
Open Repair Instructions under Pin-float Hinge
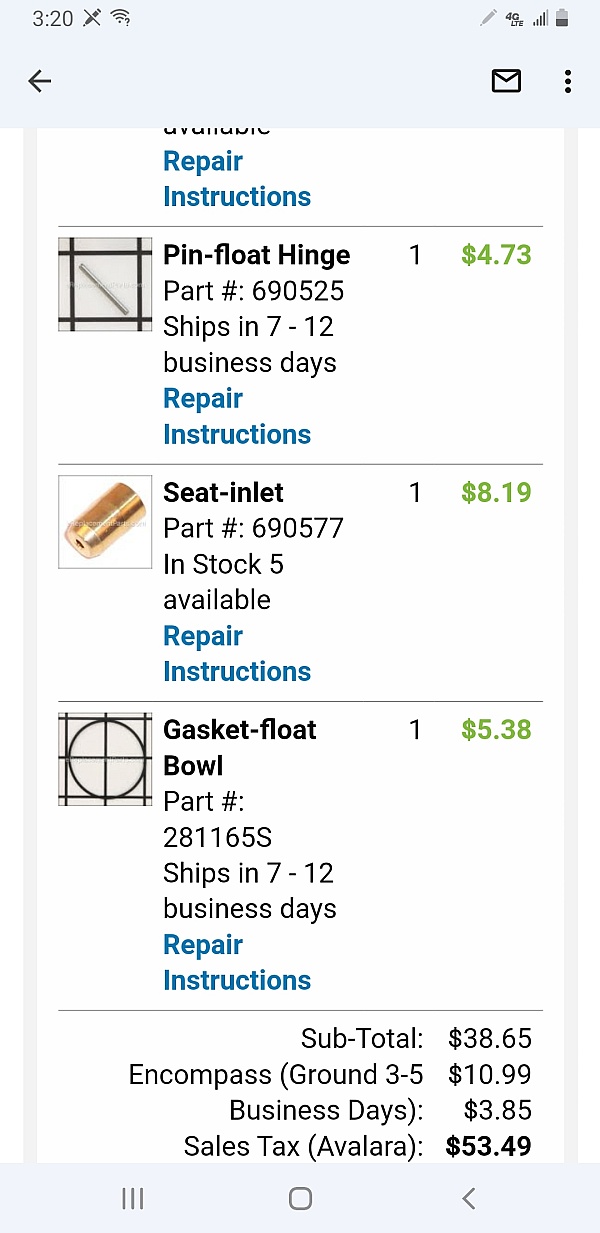pyautogui.click(x=237, y=417)
